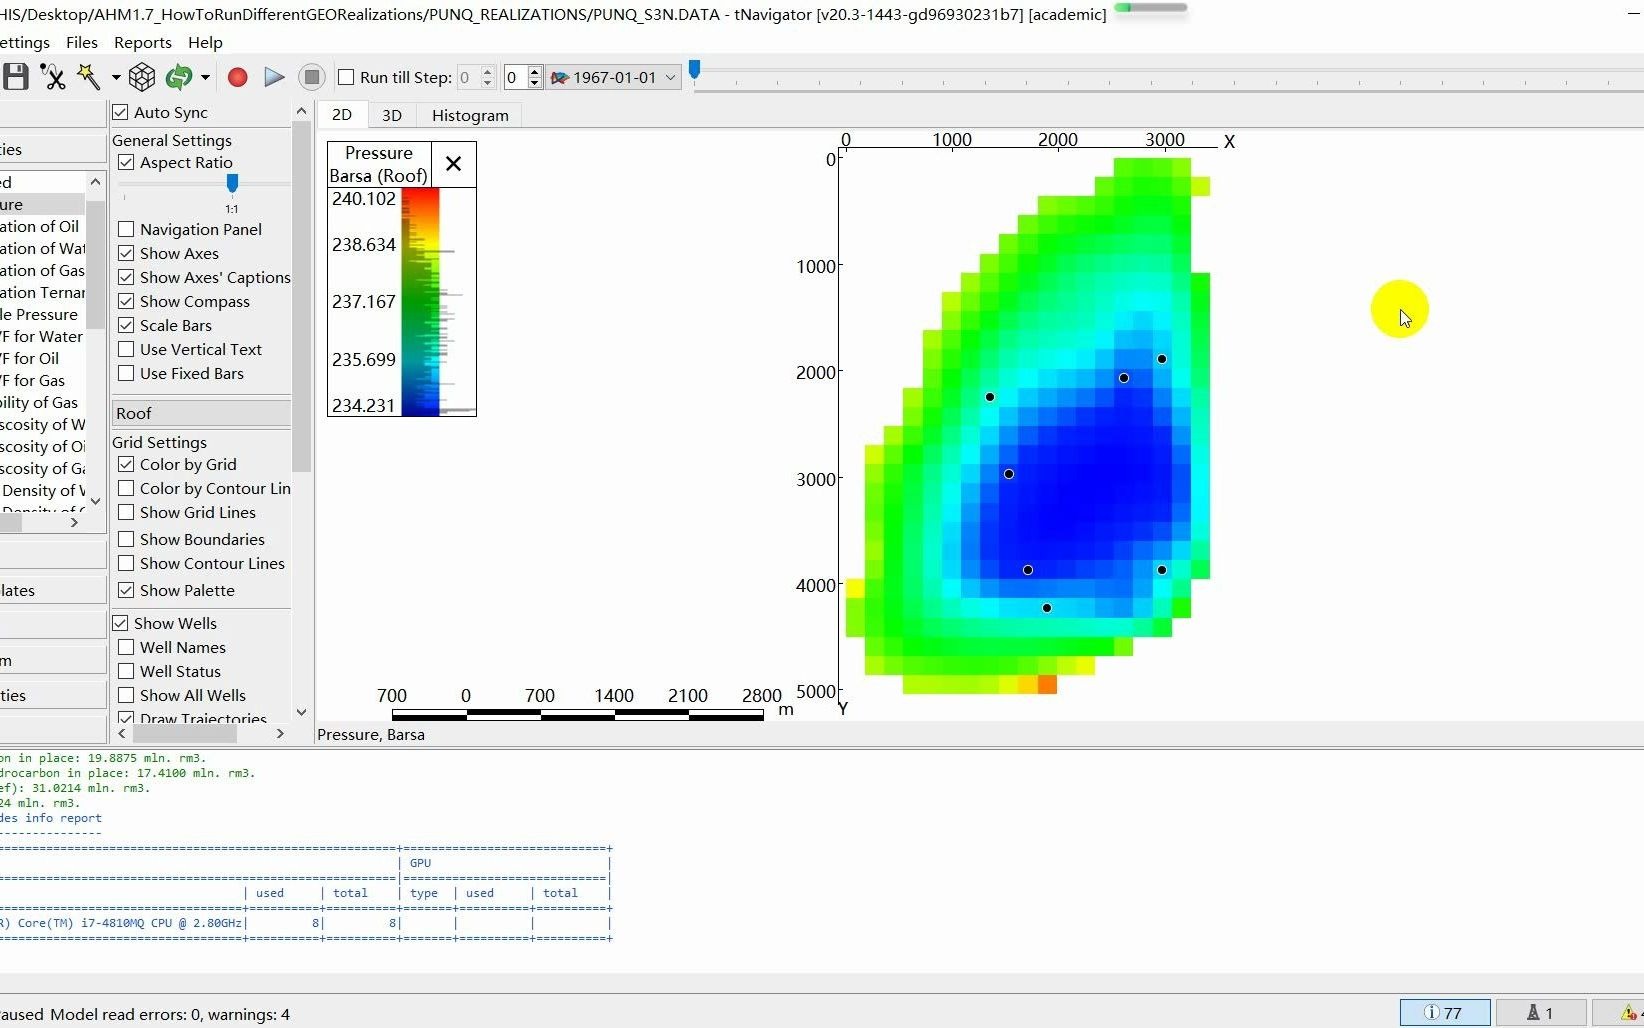Toggle the Scale Bars checkbox
Screen dimensions: 1644x1028
click(126, 325)
